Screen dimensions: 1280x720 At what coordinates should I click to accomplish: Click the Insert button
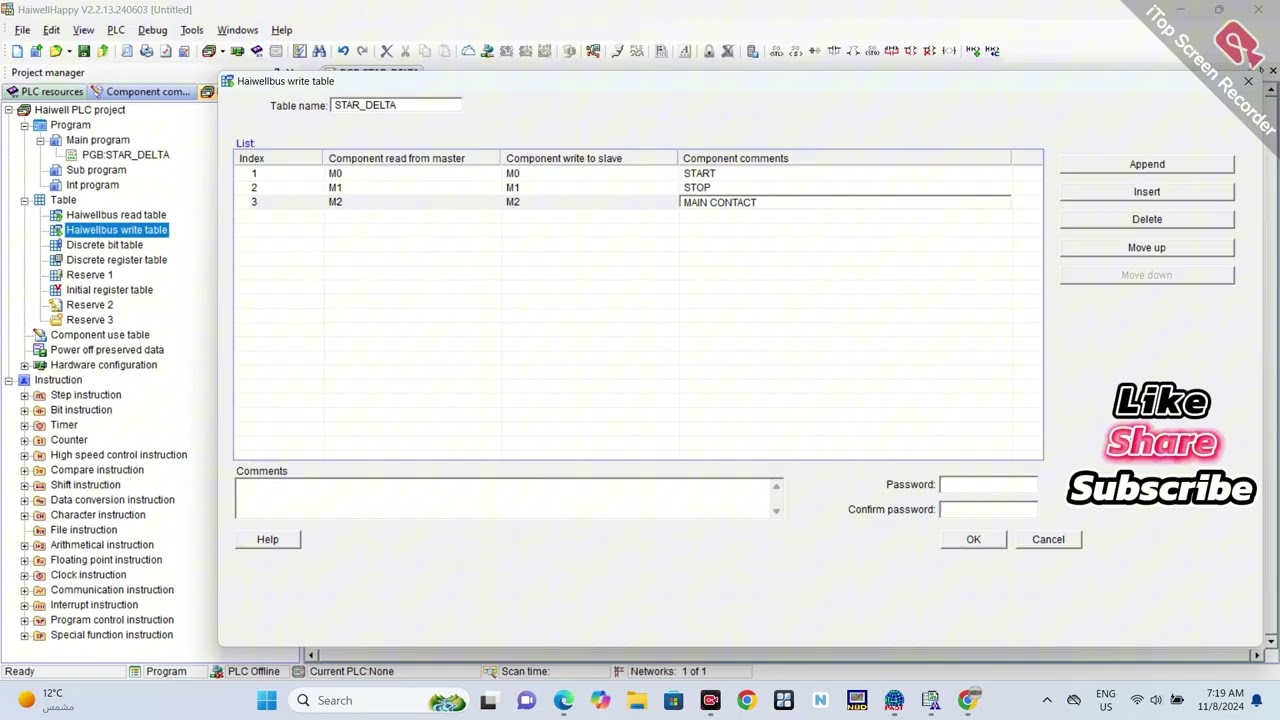tap(1147, 192)
